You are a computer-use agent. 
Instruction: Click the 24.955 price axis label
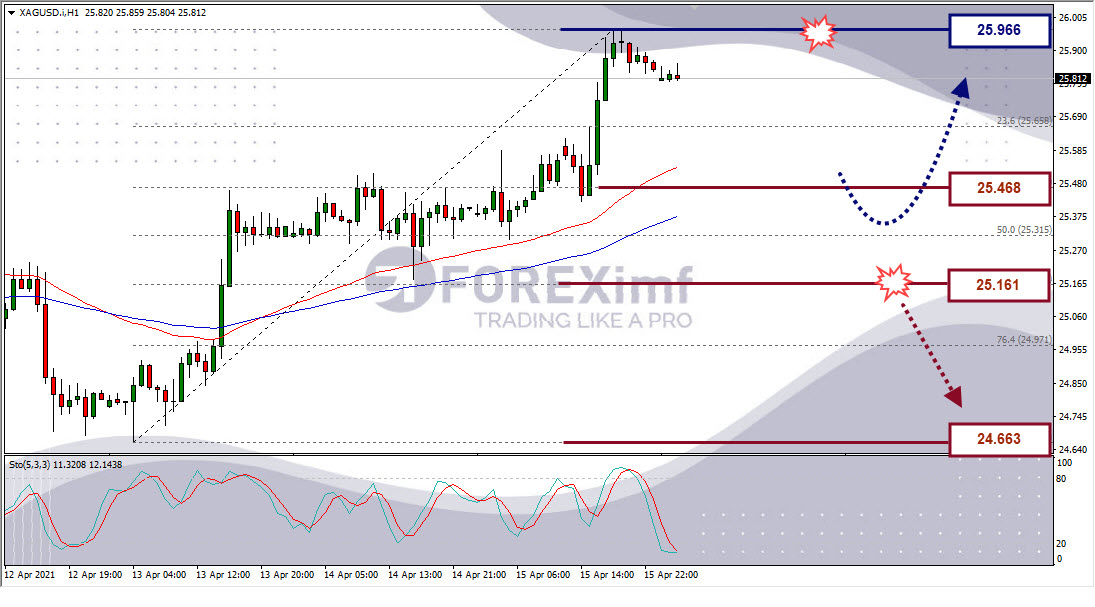pyautogui.click(x=1073, y=349)
